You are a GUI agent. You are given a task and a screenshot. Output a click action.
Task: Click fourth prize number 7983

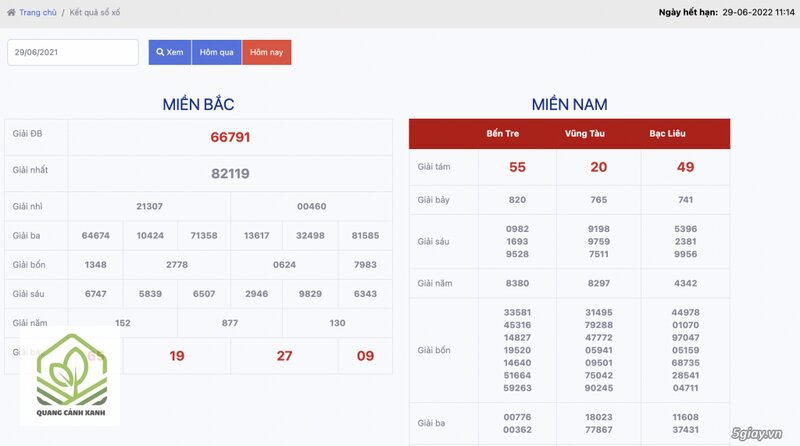pos(365,264)
